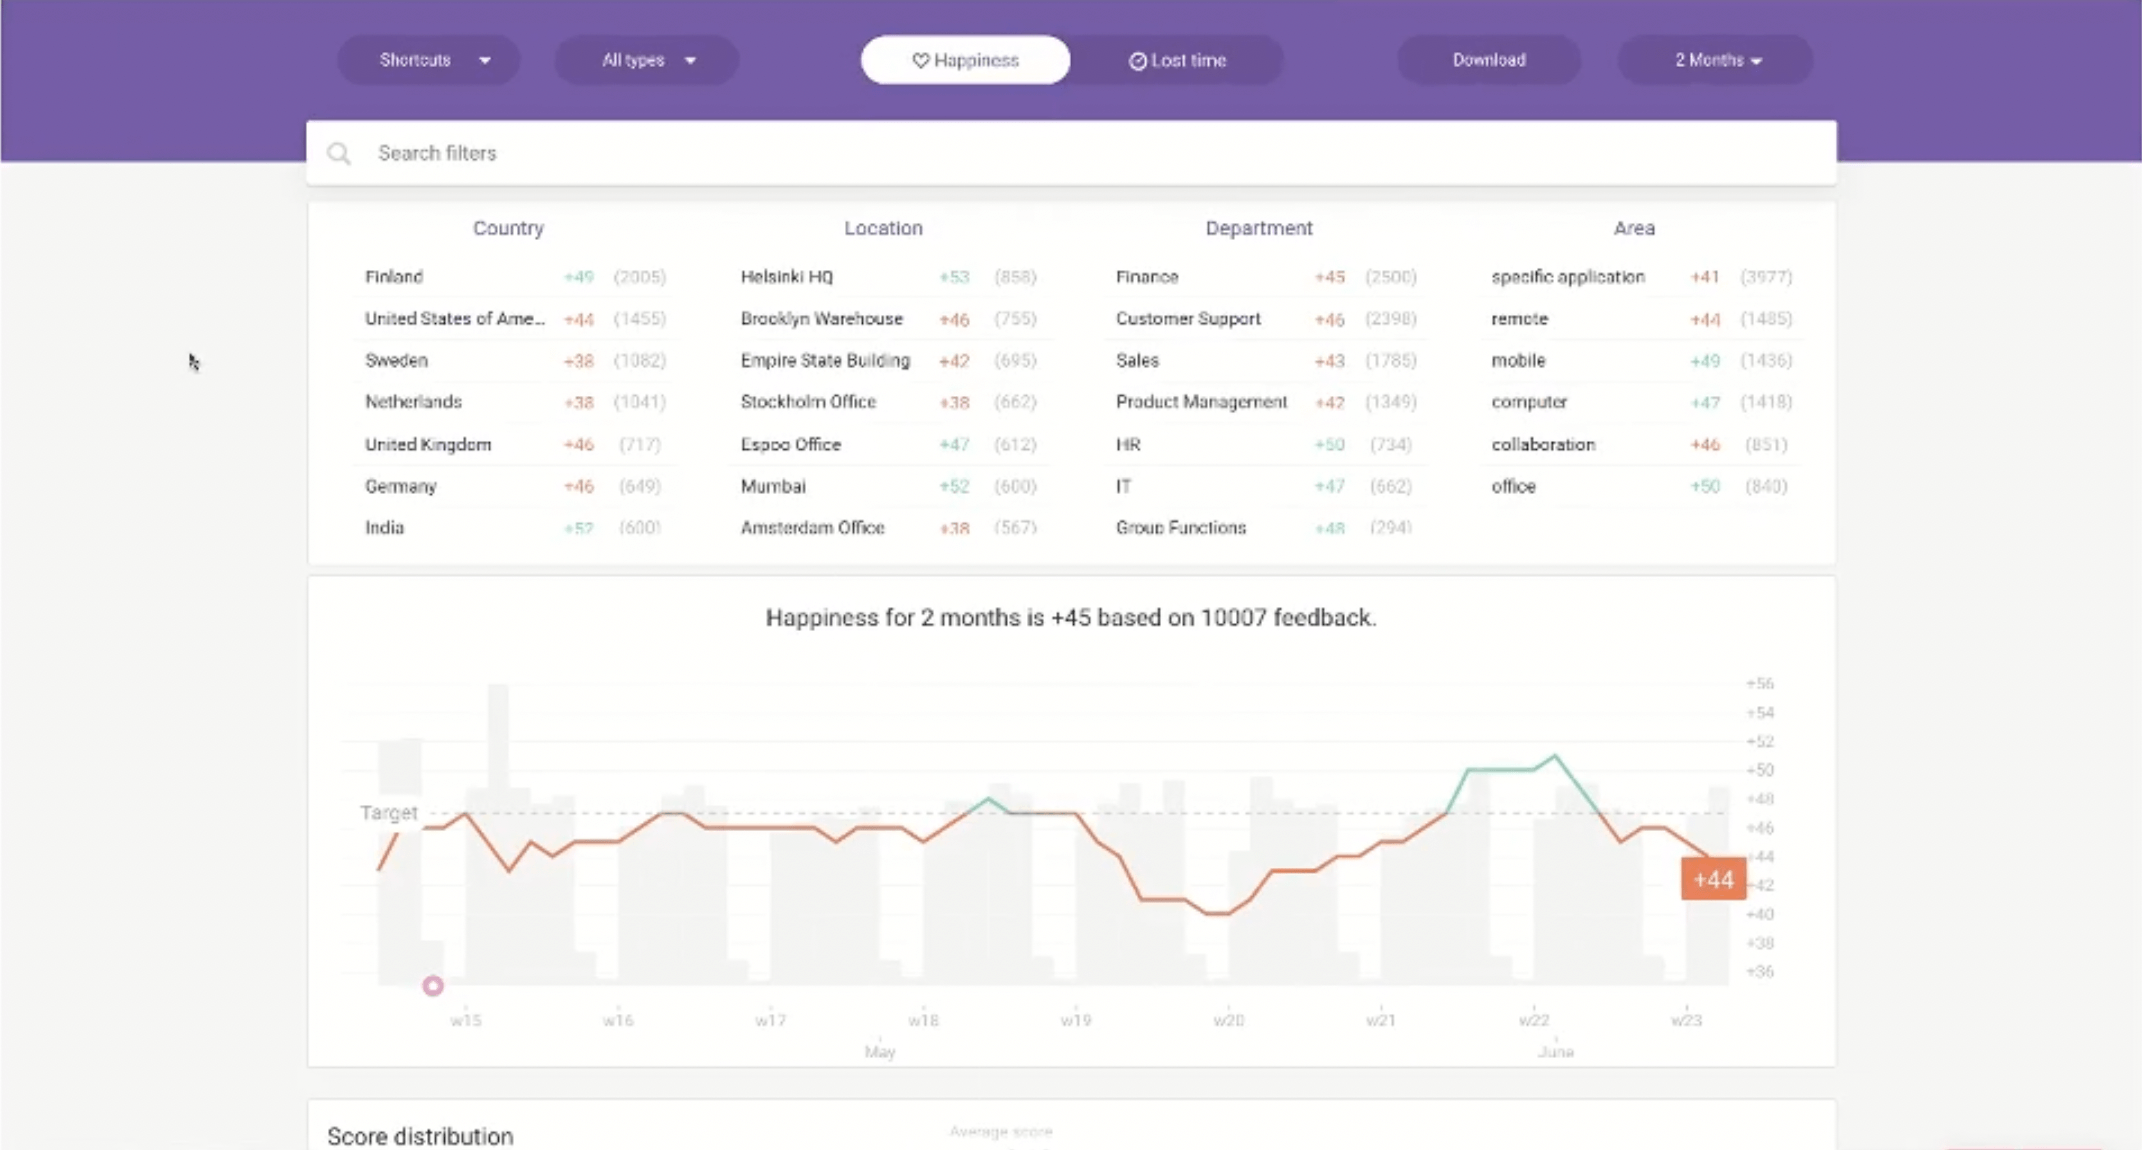Image resolution: width=2142 pixels, height=1150 pixels.
Task: Switch to the Lost time view
Action: [1178, 60]
